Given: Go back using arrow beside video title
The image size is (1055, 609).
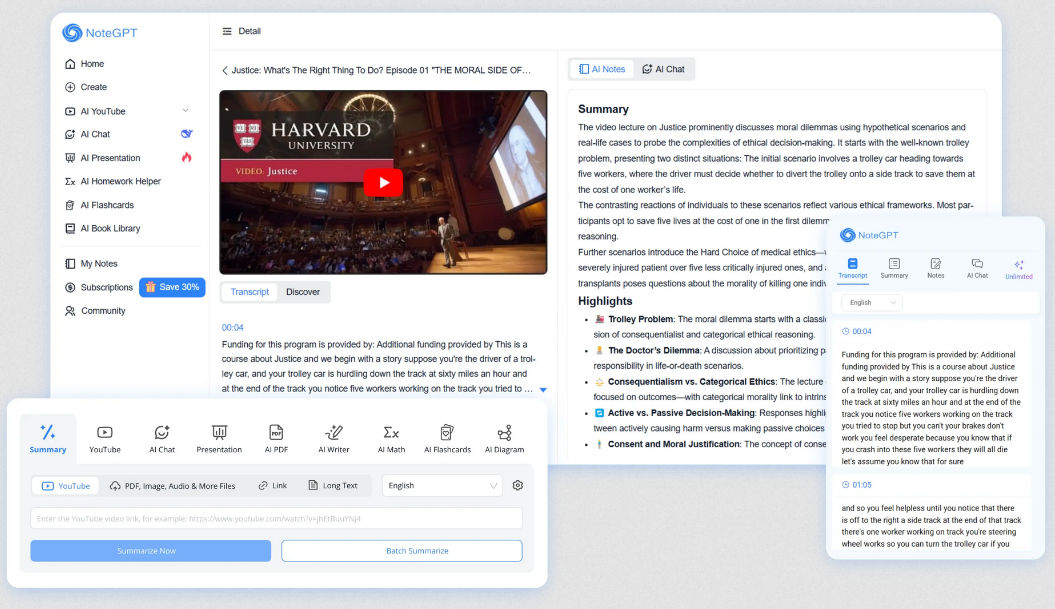Looking at the screenshot, I should [225, 70].
